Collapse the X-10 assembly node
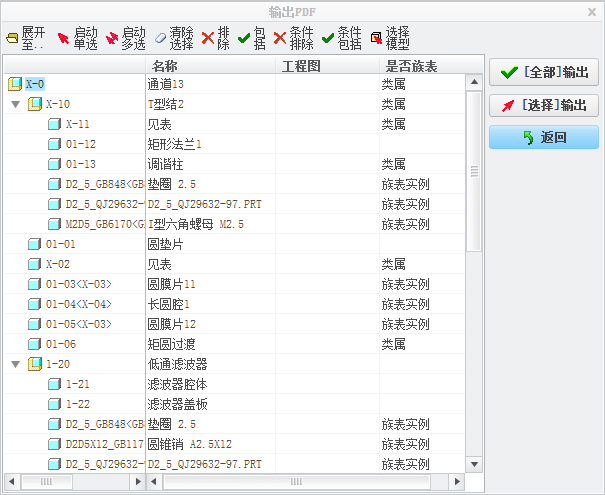This screenshot has height=495, width=605. tap(15, 104)
